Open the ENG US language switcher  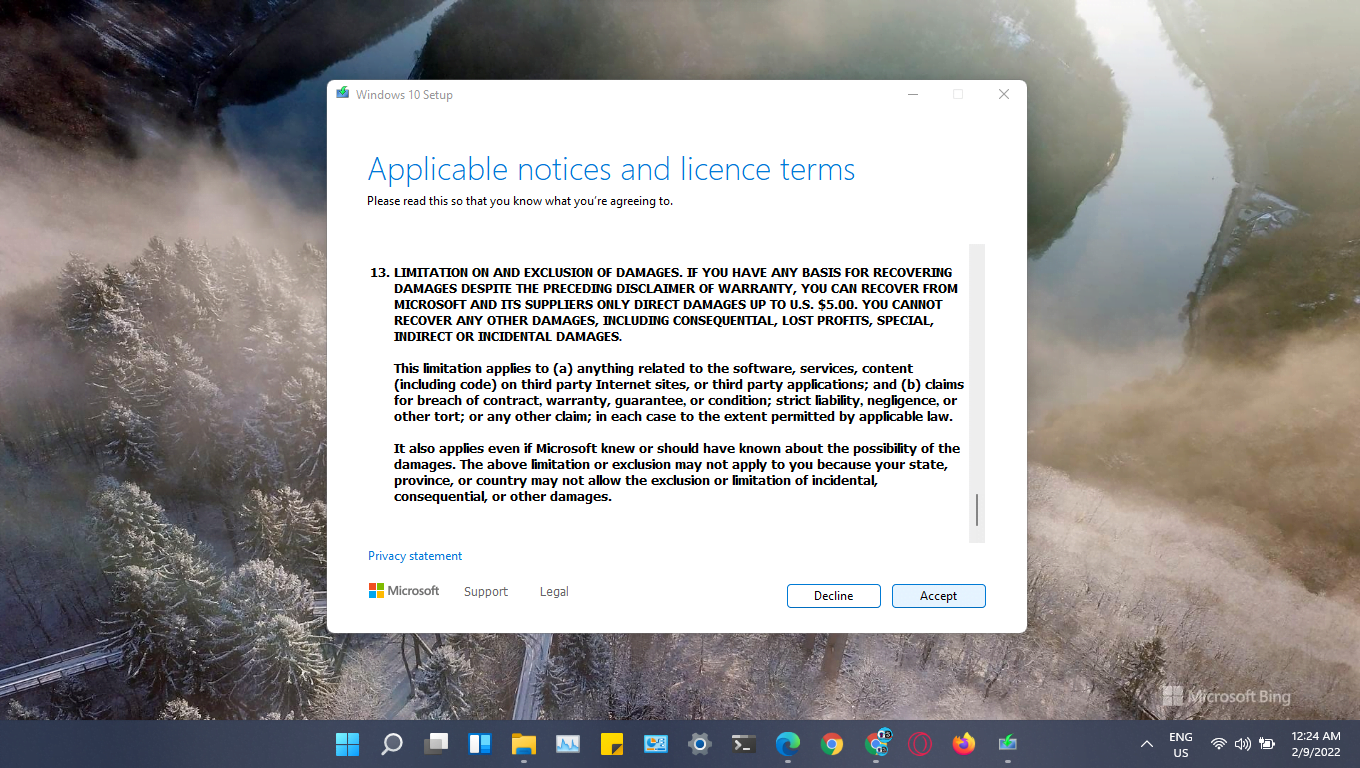point(1181,744)
